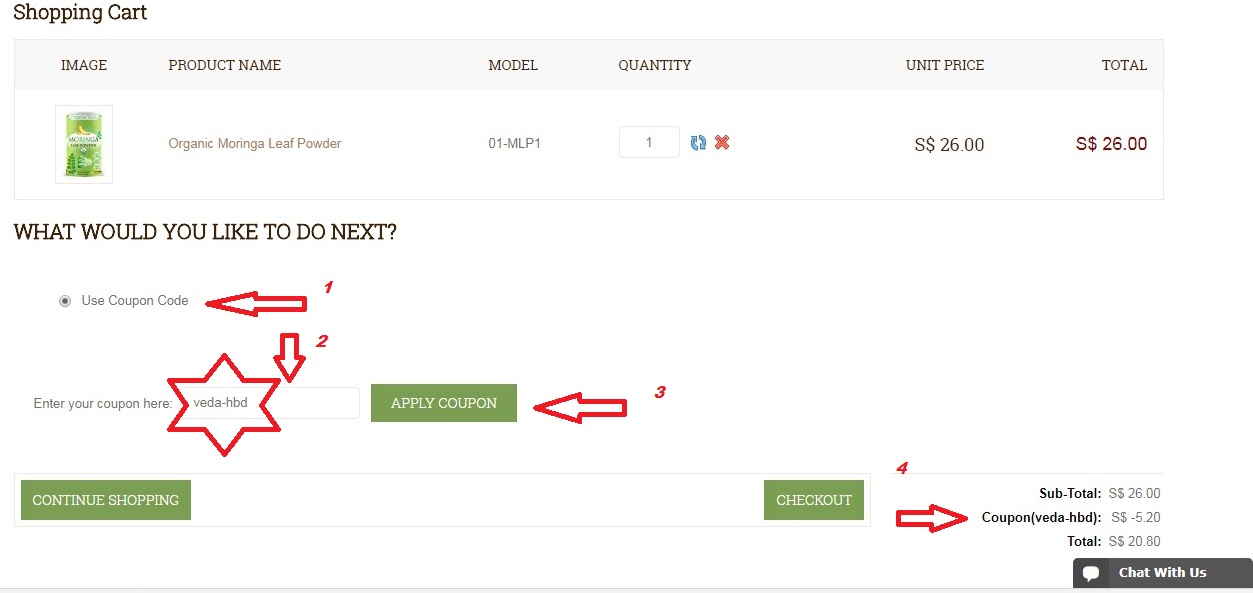Click the CONTINUE SHOPPING button
Image resolution: width=1253 pixels, height=593 pixels.
click(105, 500)
